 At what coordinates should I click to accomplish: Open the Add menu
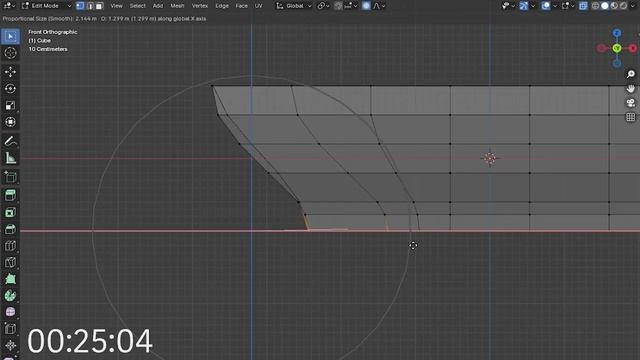(x=158, y=6)
